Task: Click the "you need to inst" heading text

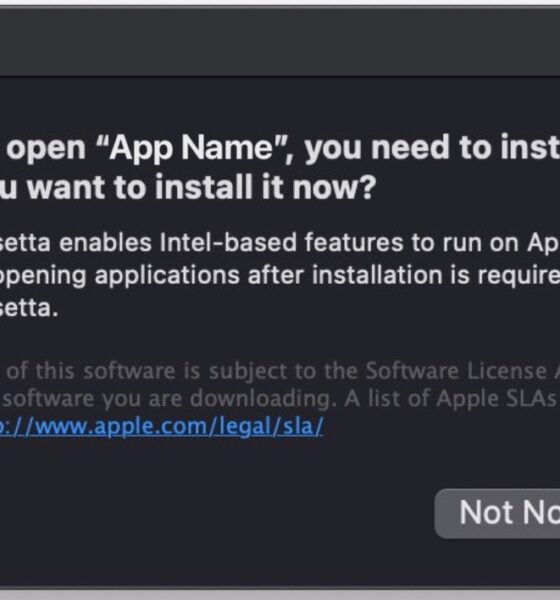Action: [x=432, y=148]
